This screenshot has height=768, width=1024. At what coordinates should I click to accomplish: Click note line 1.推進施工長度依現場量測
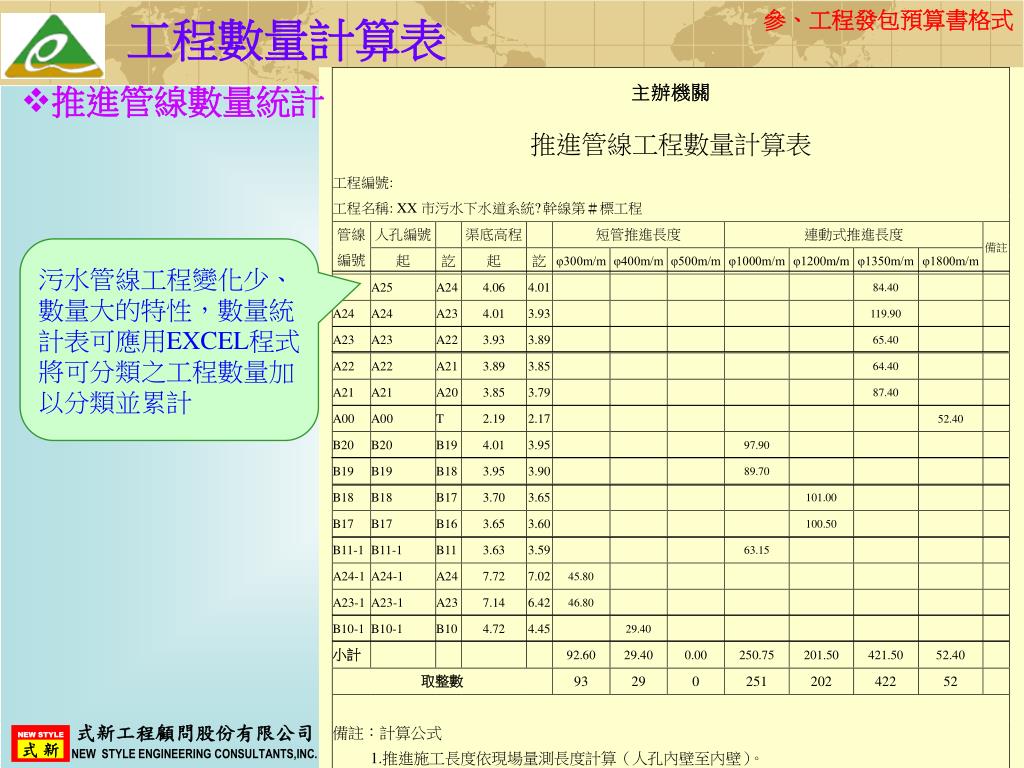coord(565,758)
